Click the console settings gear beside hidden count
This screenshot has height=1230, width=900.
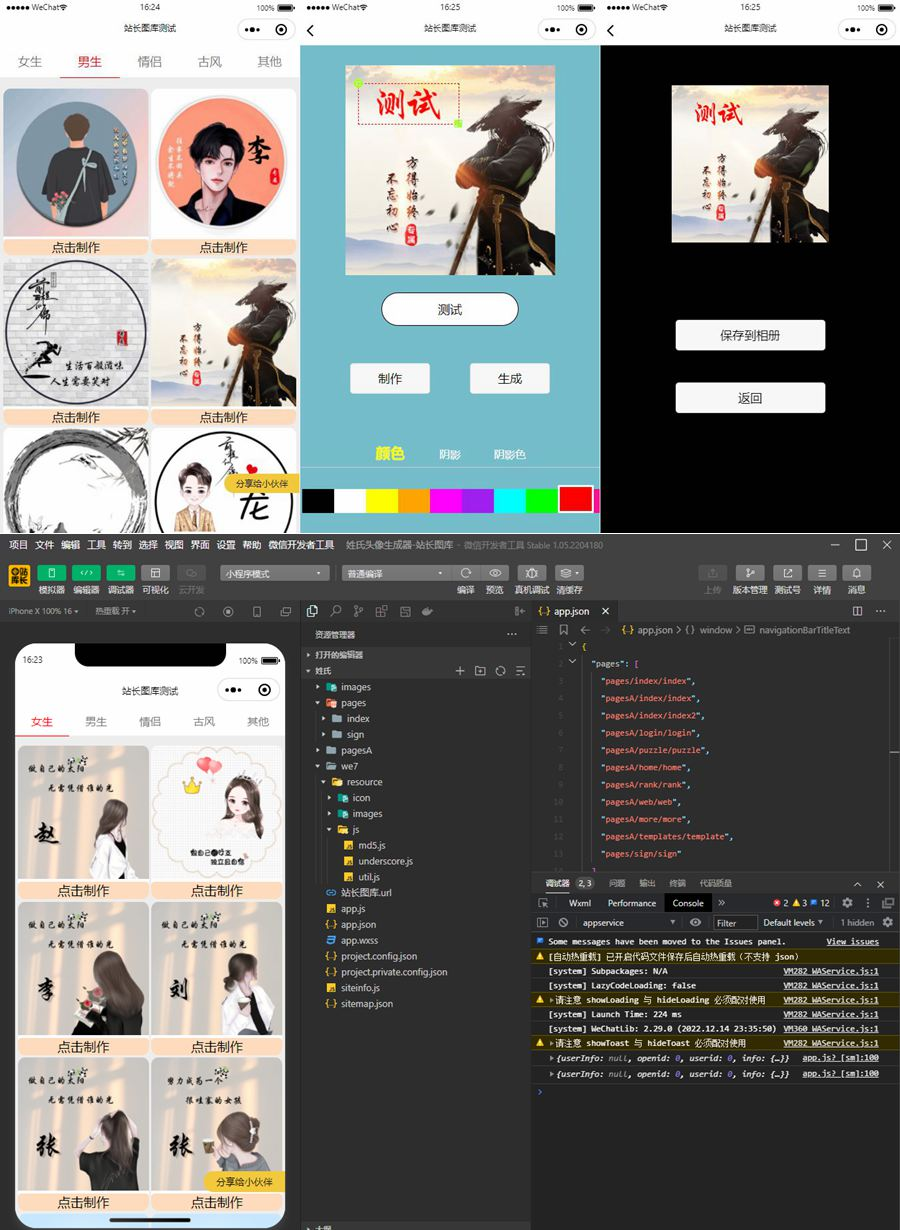pos(887,923)
